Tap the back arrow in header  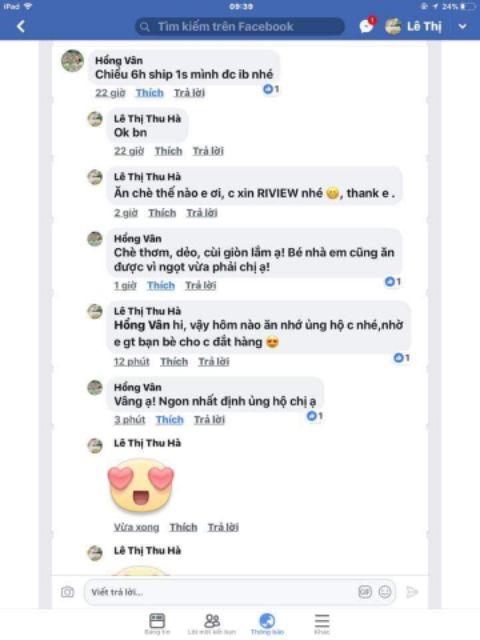21,27
